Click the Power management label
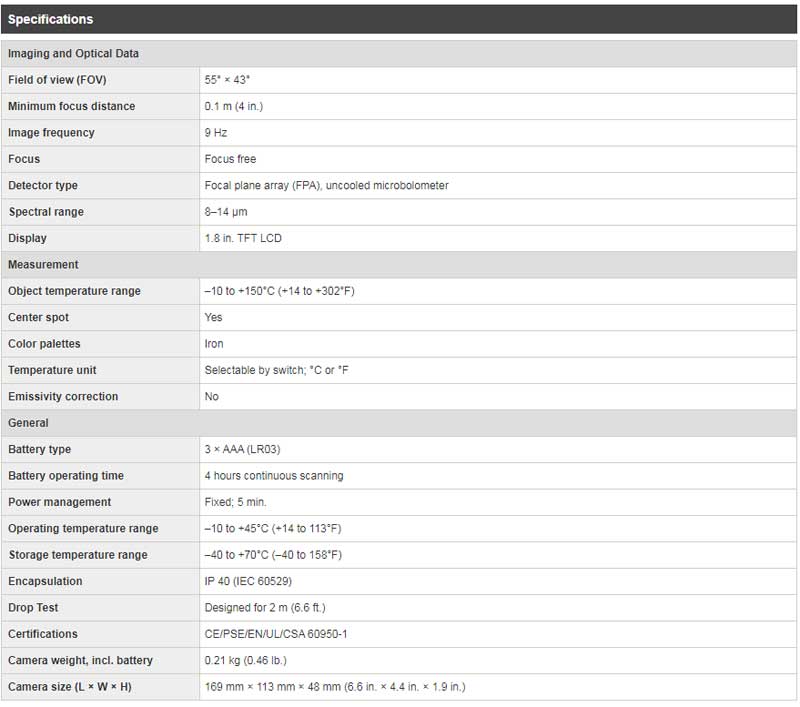 pyautogui.click(x=59, y=502)
